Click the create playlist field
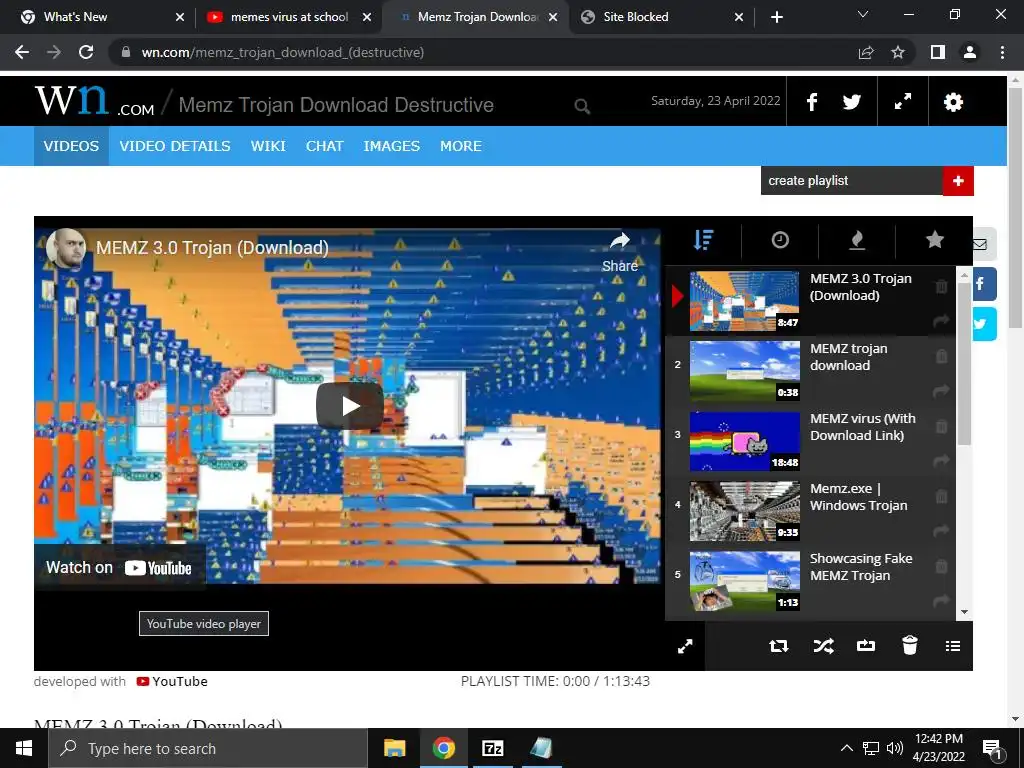The width and height of the screenshot is (1024, 768). pyautogui.click(x=852, y=181)
